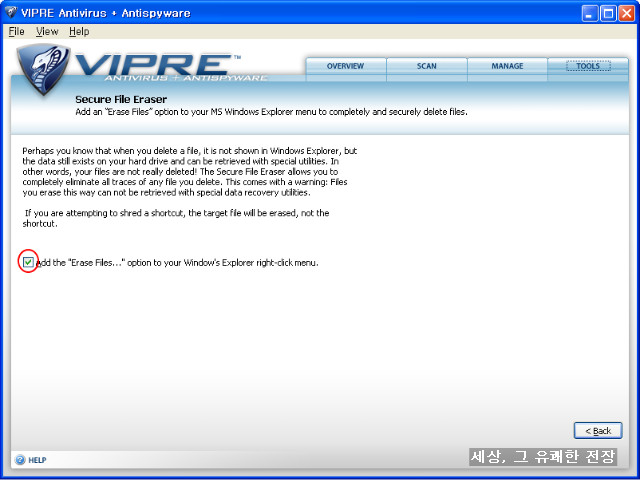Maximize the VIPRE window
640x480 pixels.
608,13
